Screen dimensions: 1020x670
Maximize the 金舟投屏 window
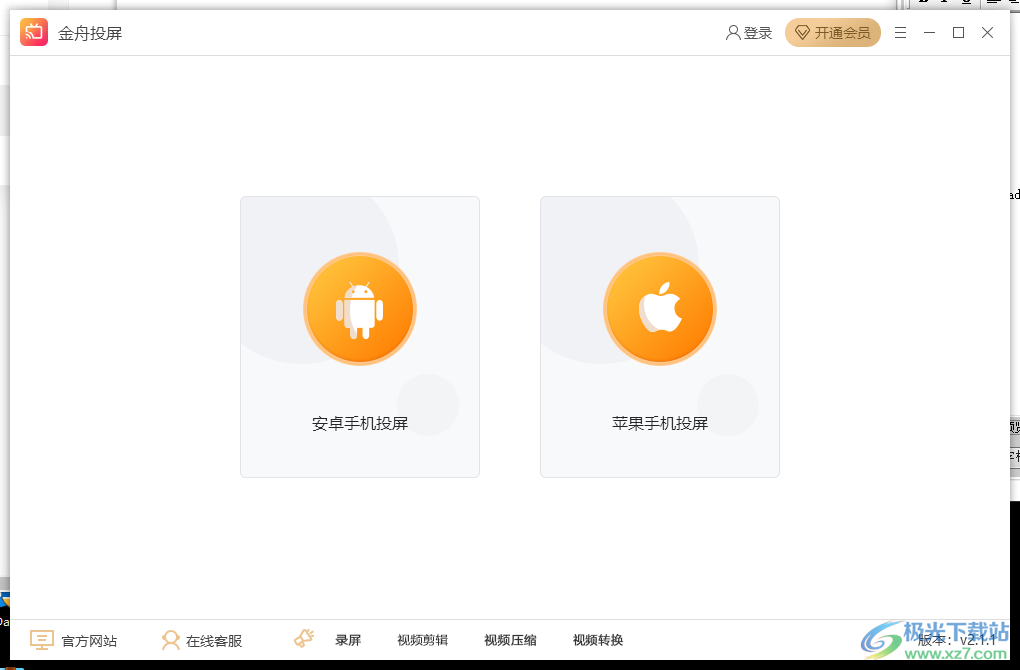coord(958,33)
